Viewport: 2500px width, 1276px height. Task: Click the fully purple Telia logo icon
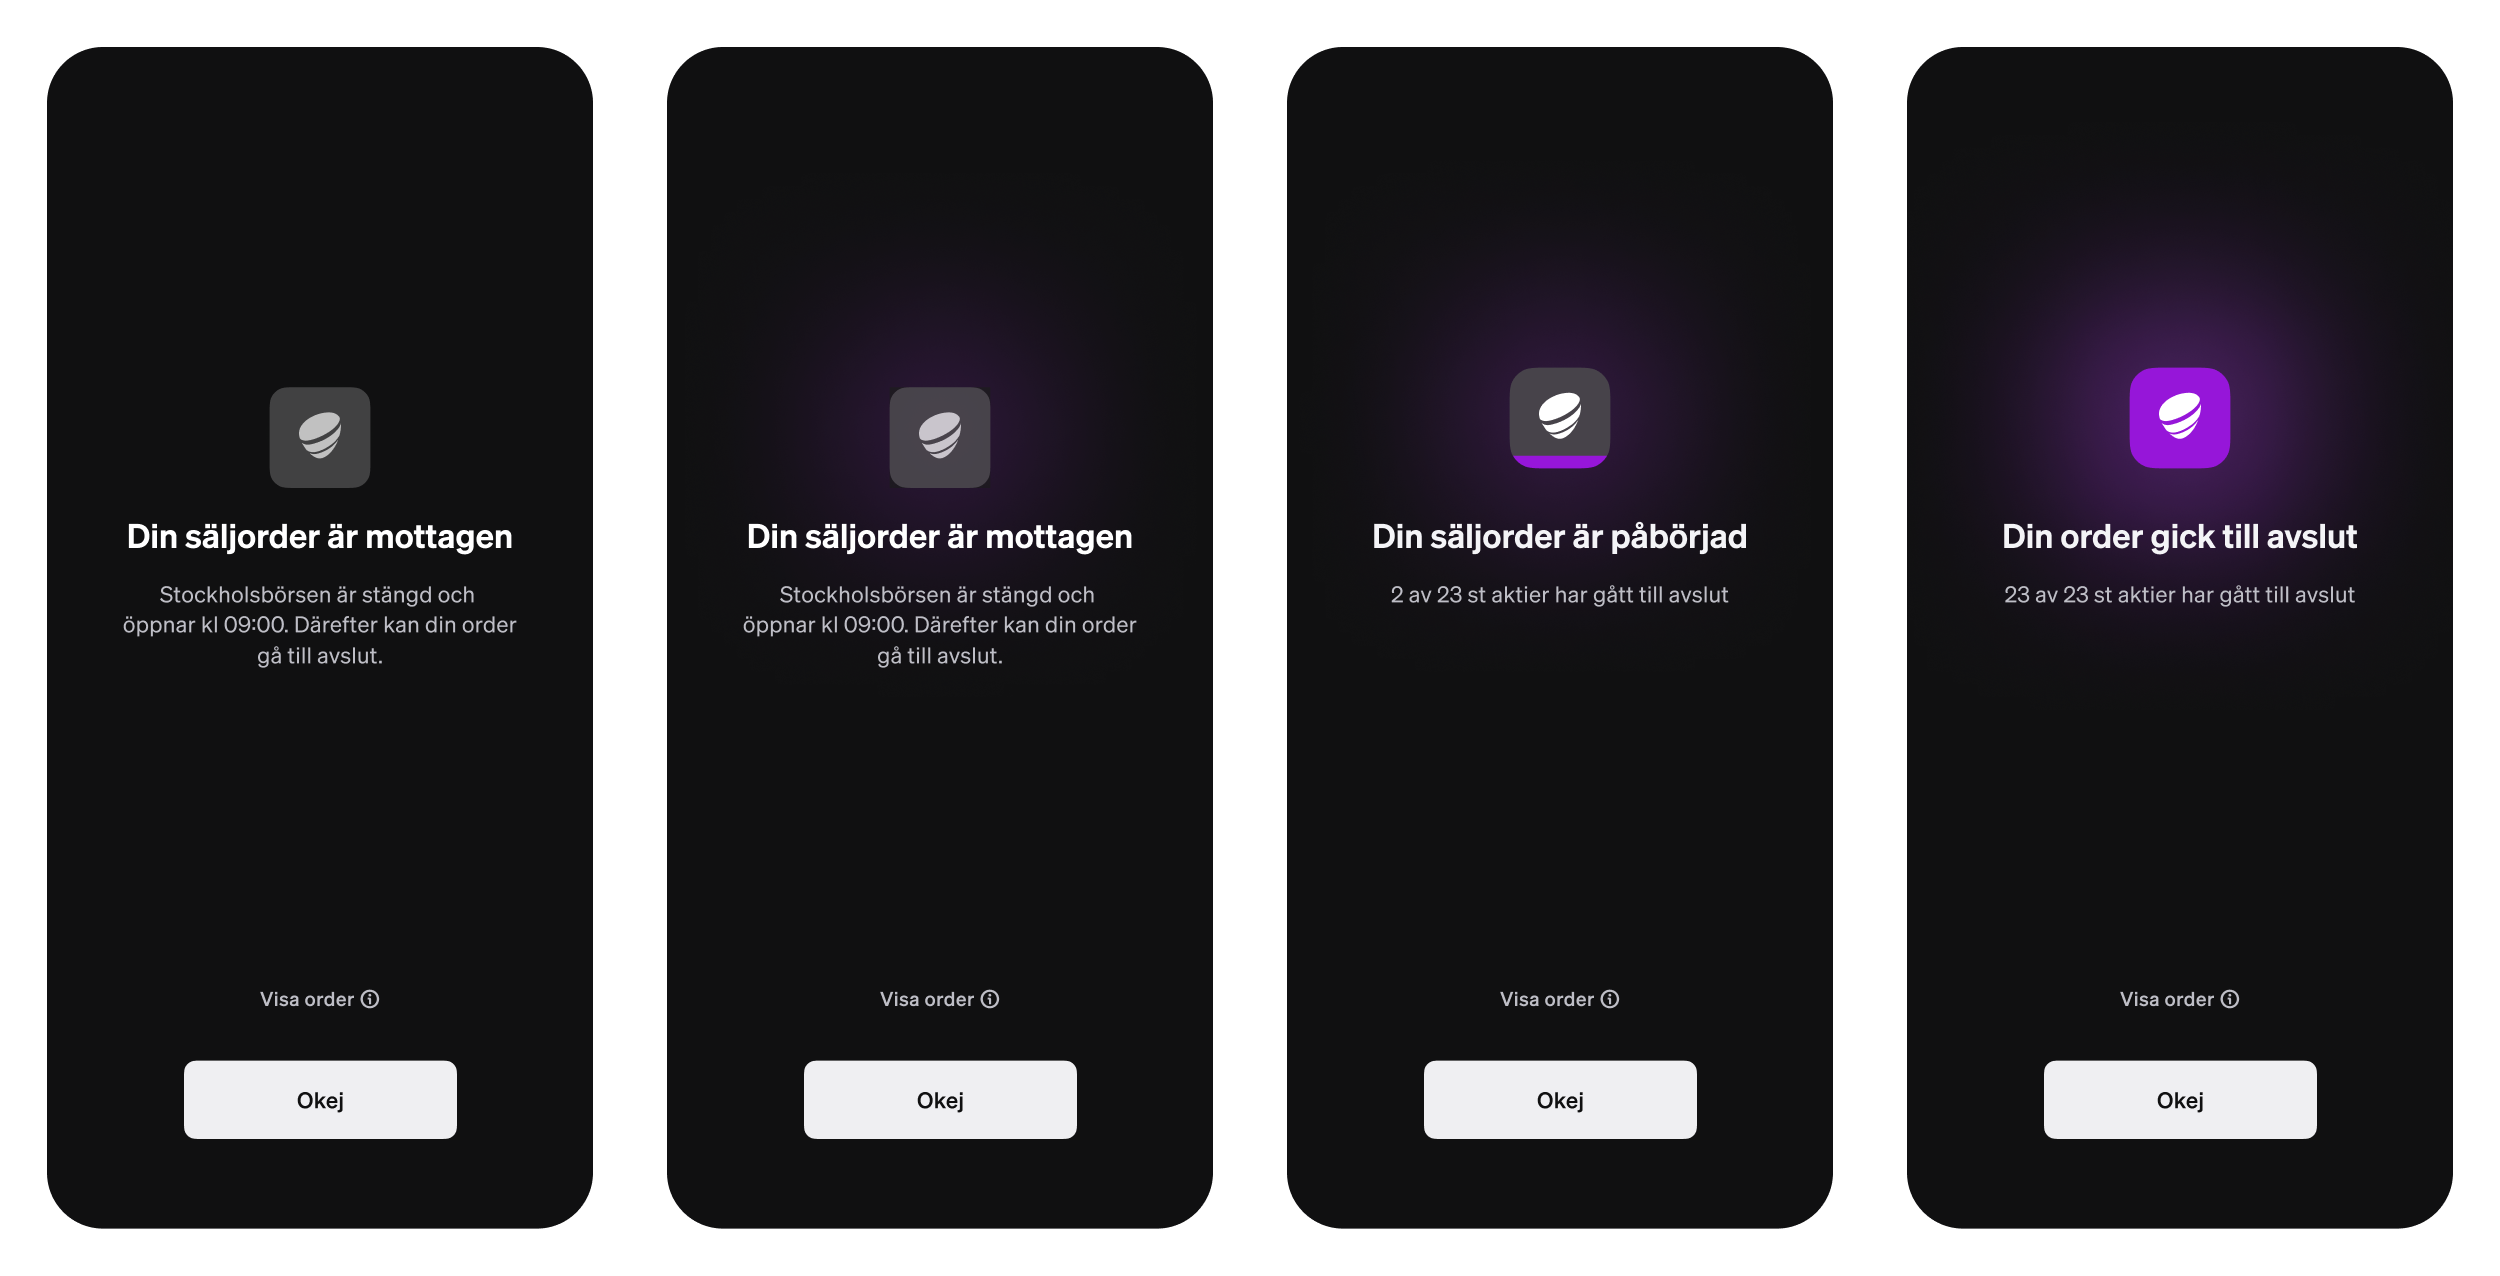tap(2180, 418)
